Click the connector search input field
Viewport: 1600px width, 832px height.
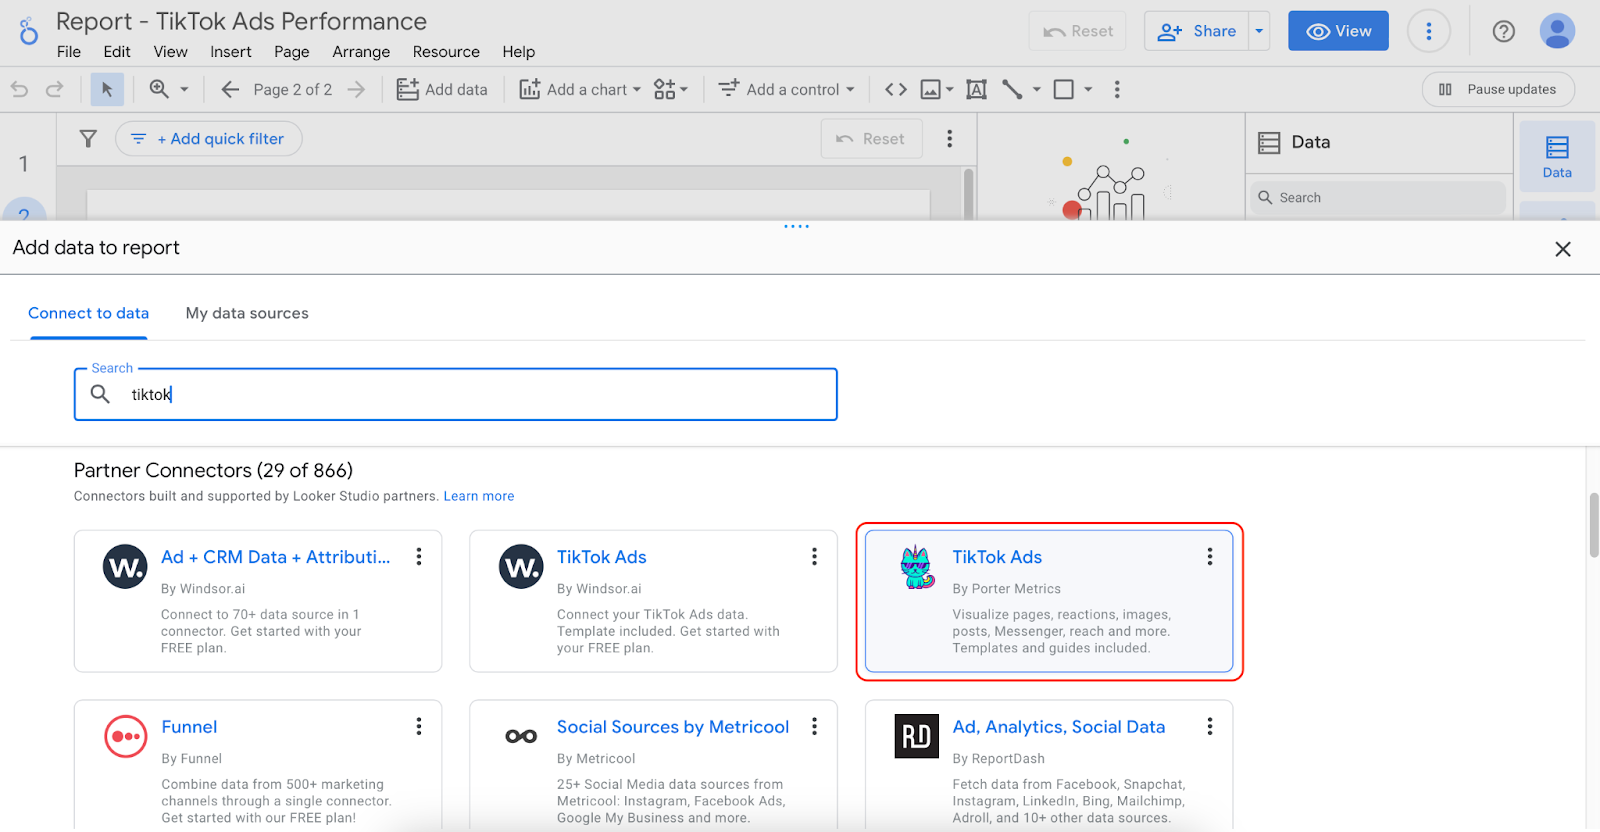coord(456,394)
